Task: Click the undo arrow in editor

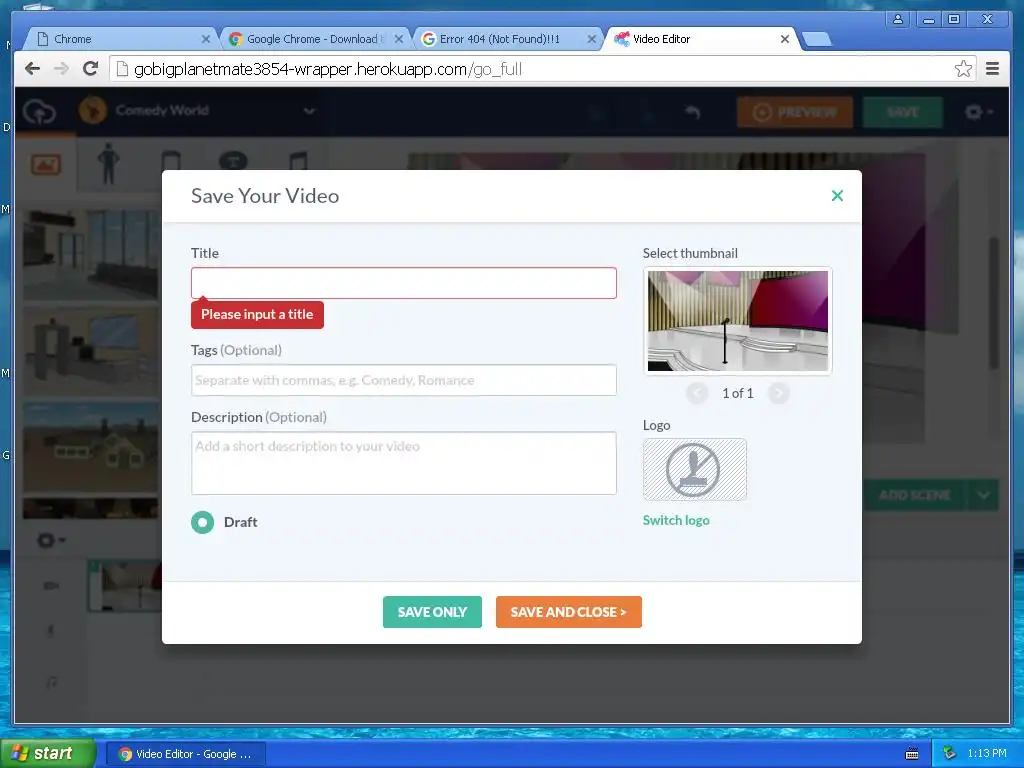Action: click(x=693, y=112)
